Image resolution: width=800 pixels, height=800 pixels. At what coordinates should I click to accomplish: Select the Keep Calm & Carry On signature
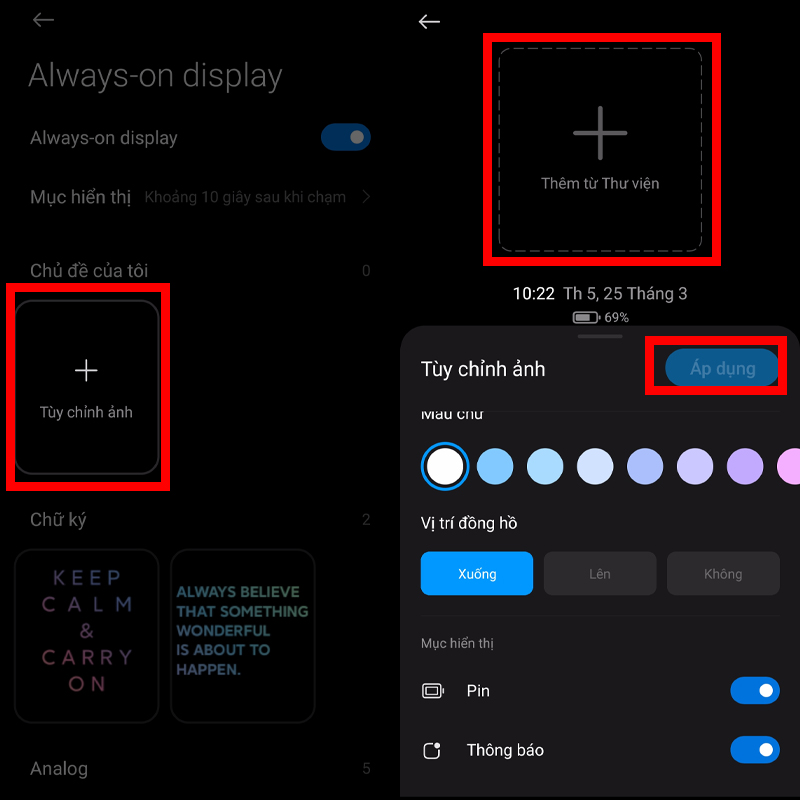point(87,636)
